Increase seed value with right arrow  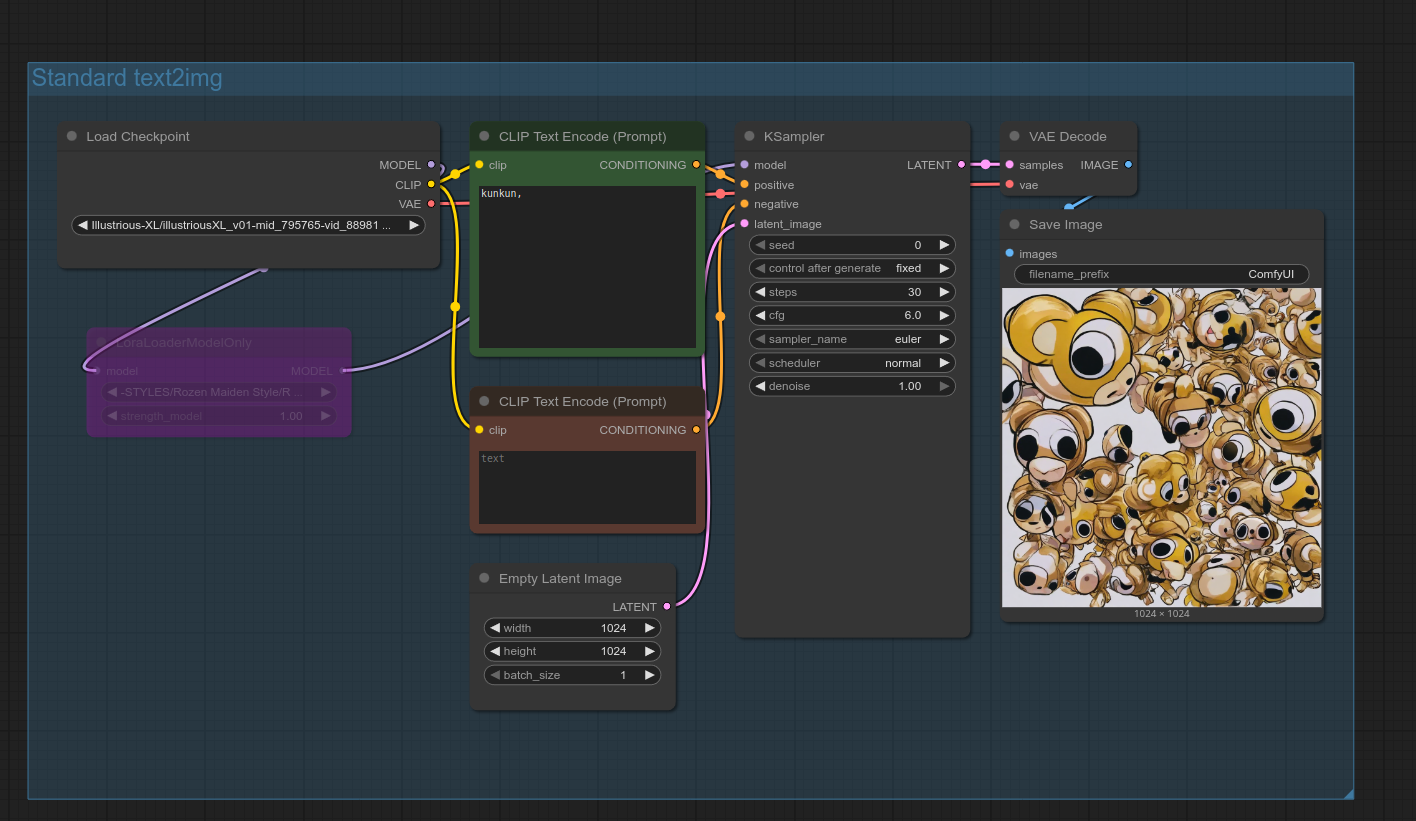pos(944,245)
